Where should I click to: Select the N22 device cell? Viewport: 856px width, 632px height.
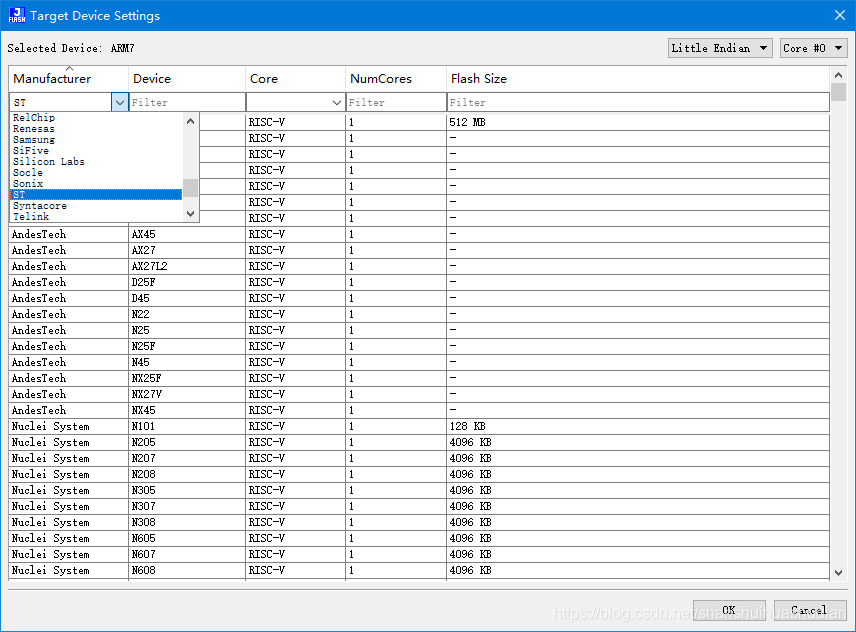(x=187, y=314)
